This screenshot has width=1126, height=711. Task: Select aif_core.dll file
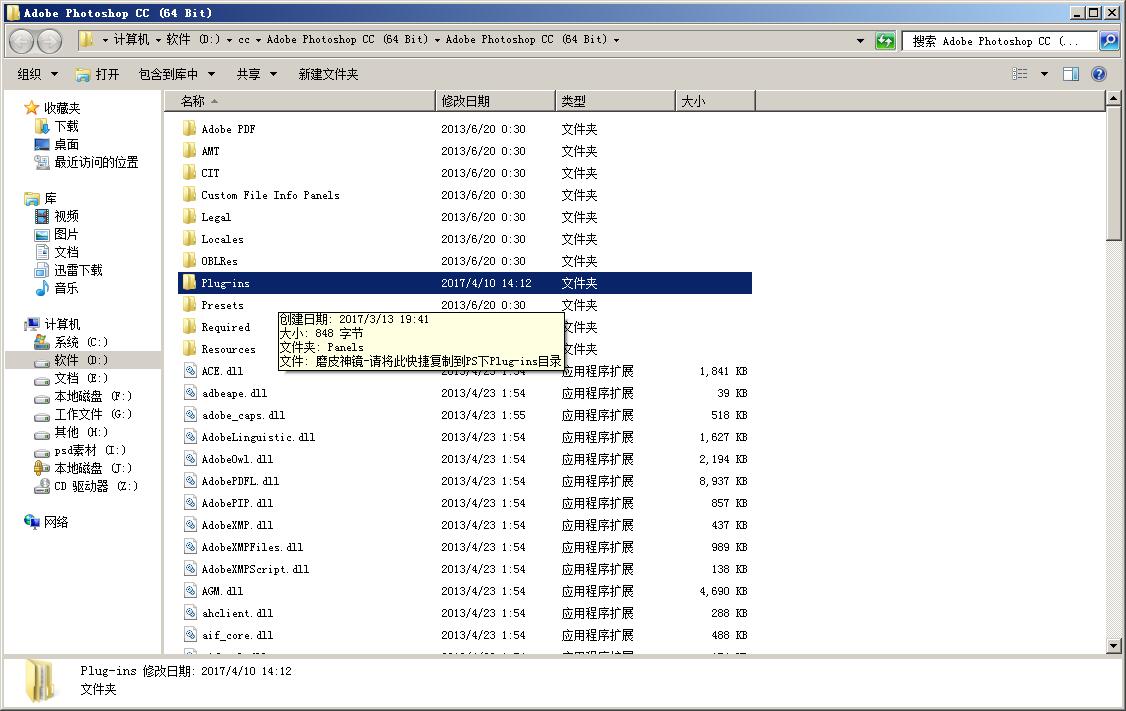point(237,635)
